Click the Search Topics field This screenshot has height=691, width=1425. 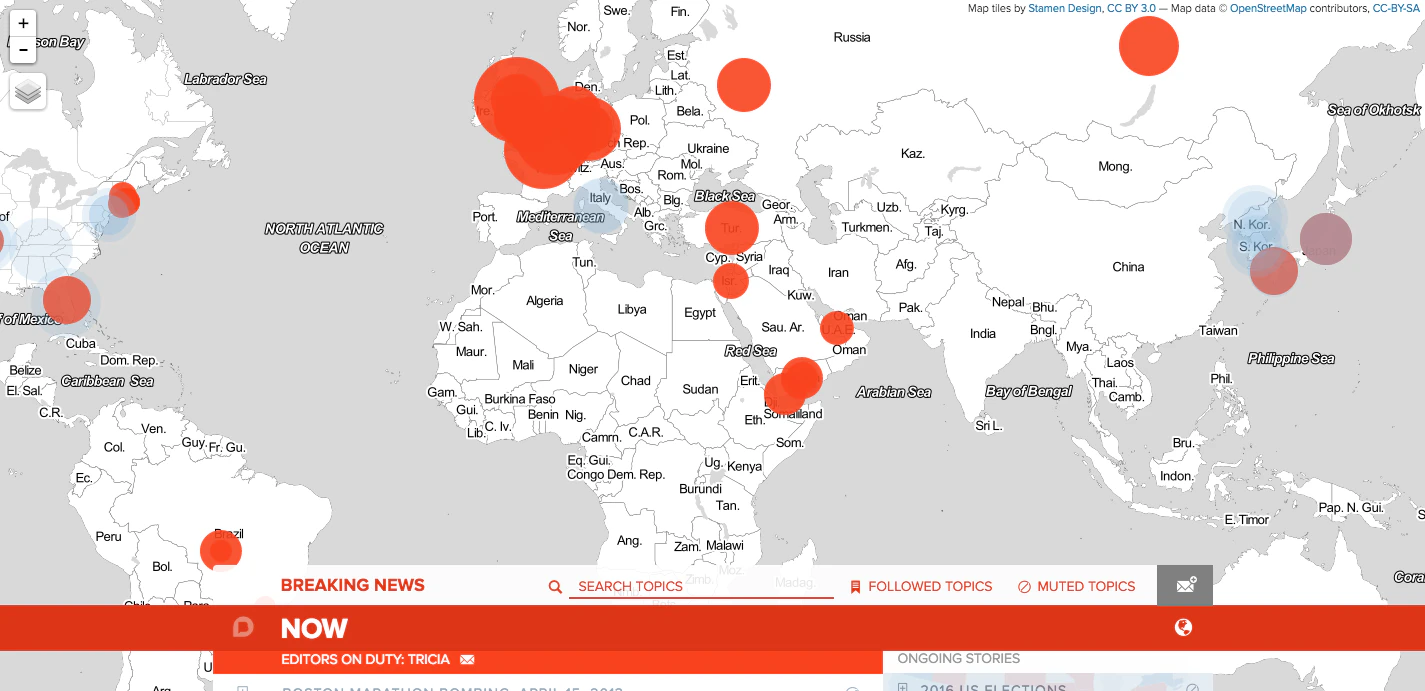pyautogui.click(x=701, y=586)
